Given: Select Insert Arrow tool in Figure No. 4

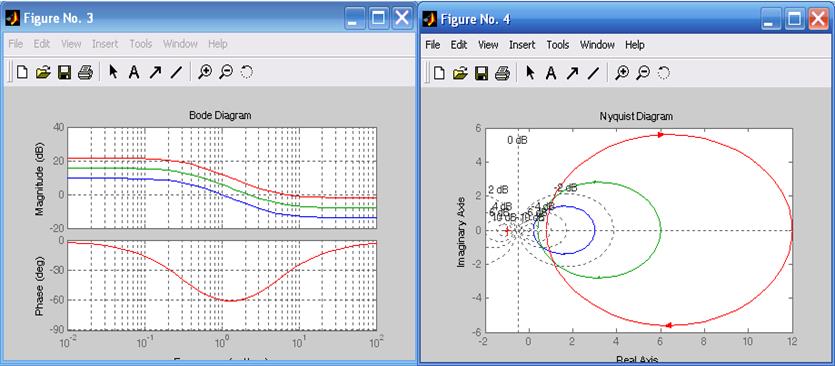Looking at the screenshot, I should click(572, 73).
